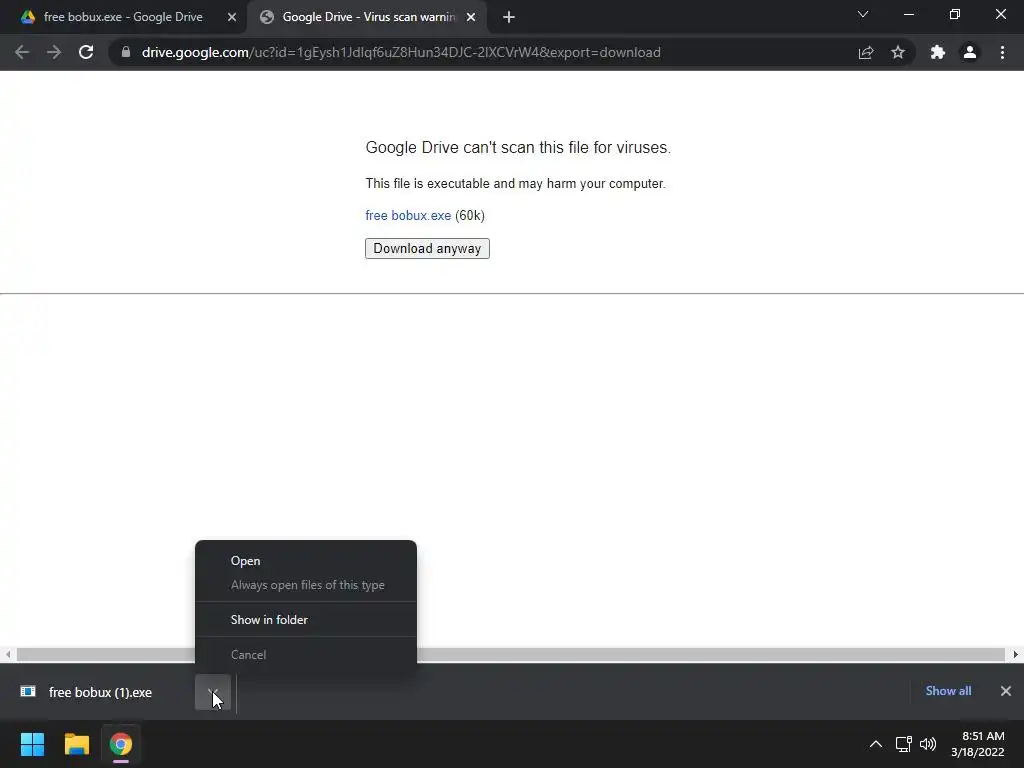Screen dimensions: 1024x768
Task: Click the browser forward arrow
Action: [x=54, y=52]
